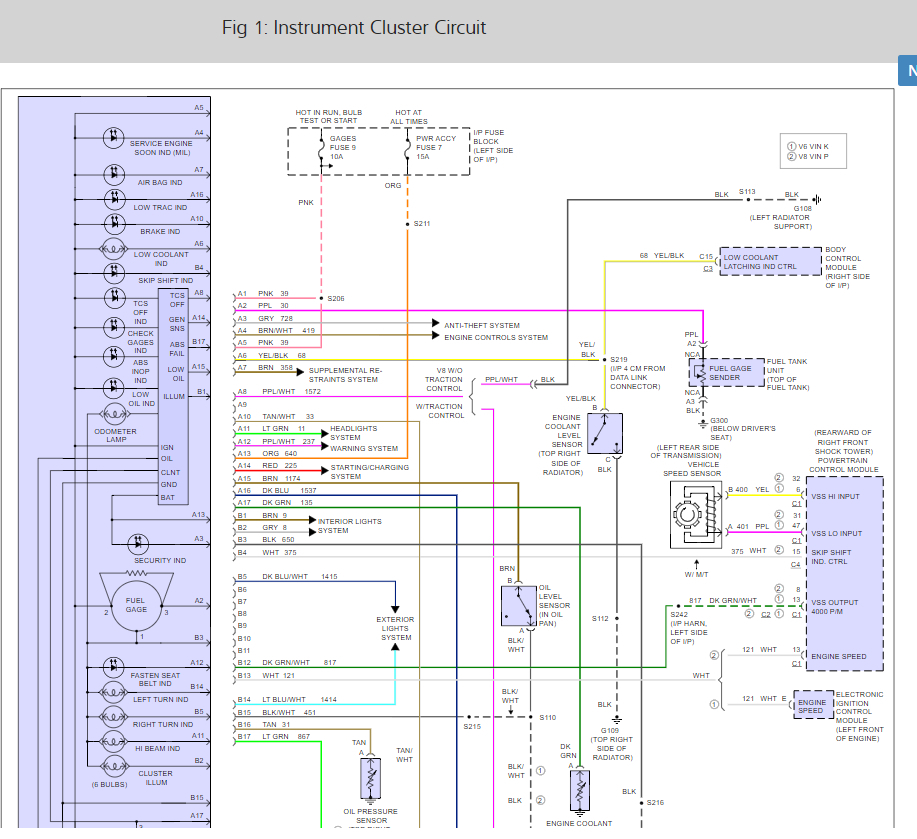Click the Gages Fuse 9 symbol
917x839 pixels.
coord(321,149)
